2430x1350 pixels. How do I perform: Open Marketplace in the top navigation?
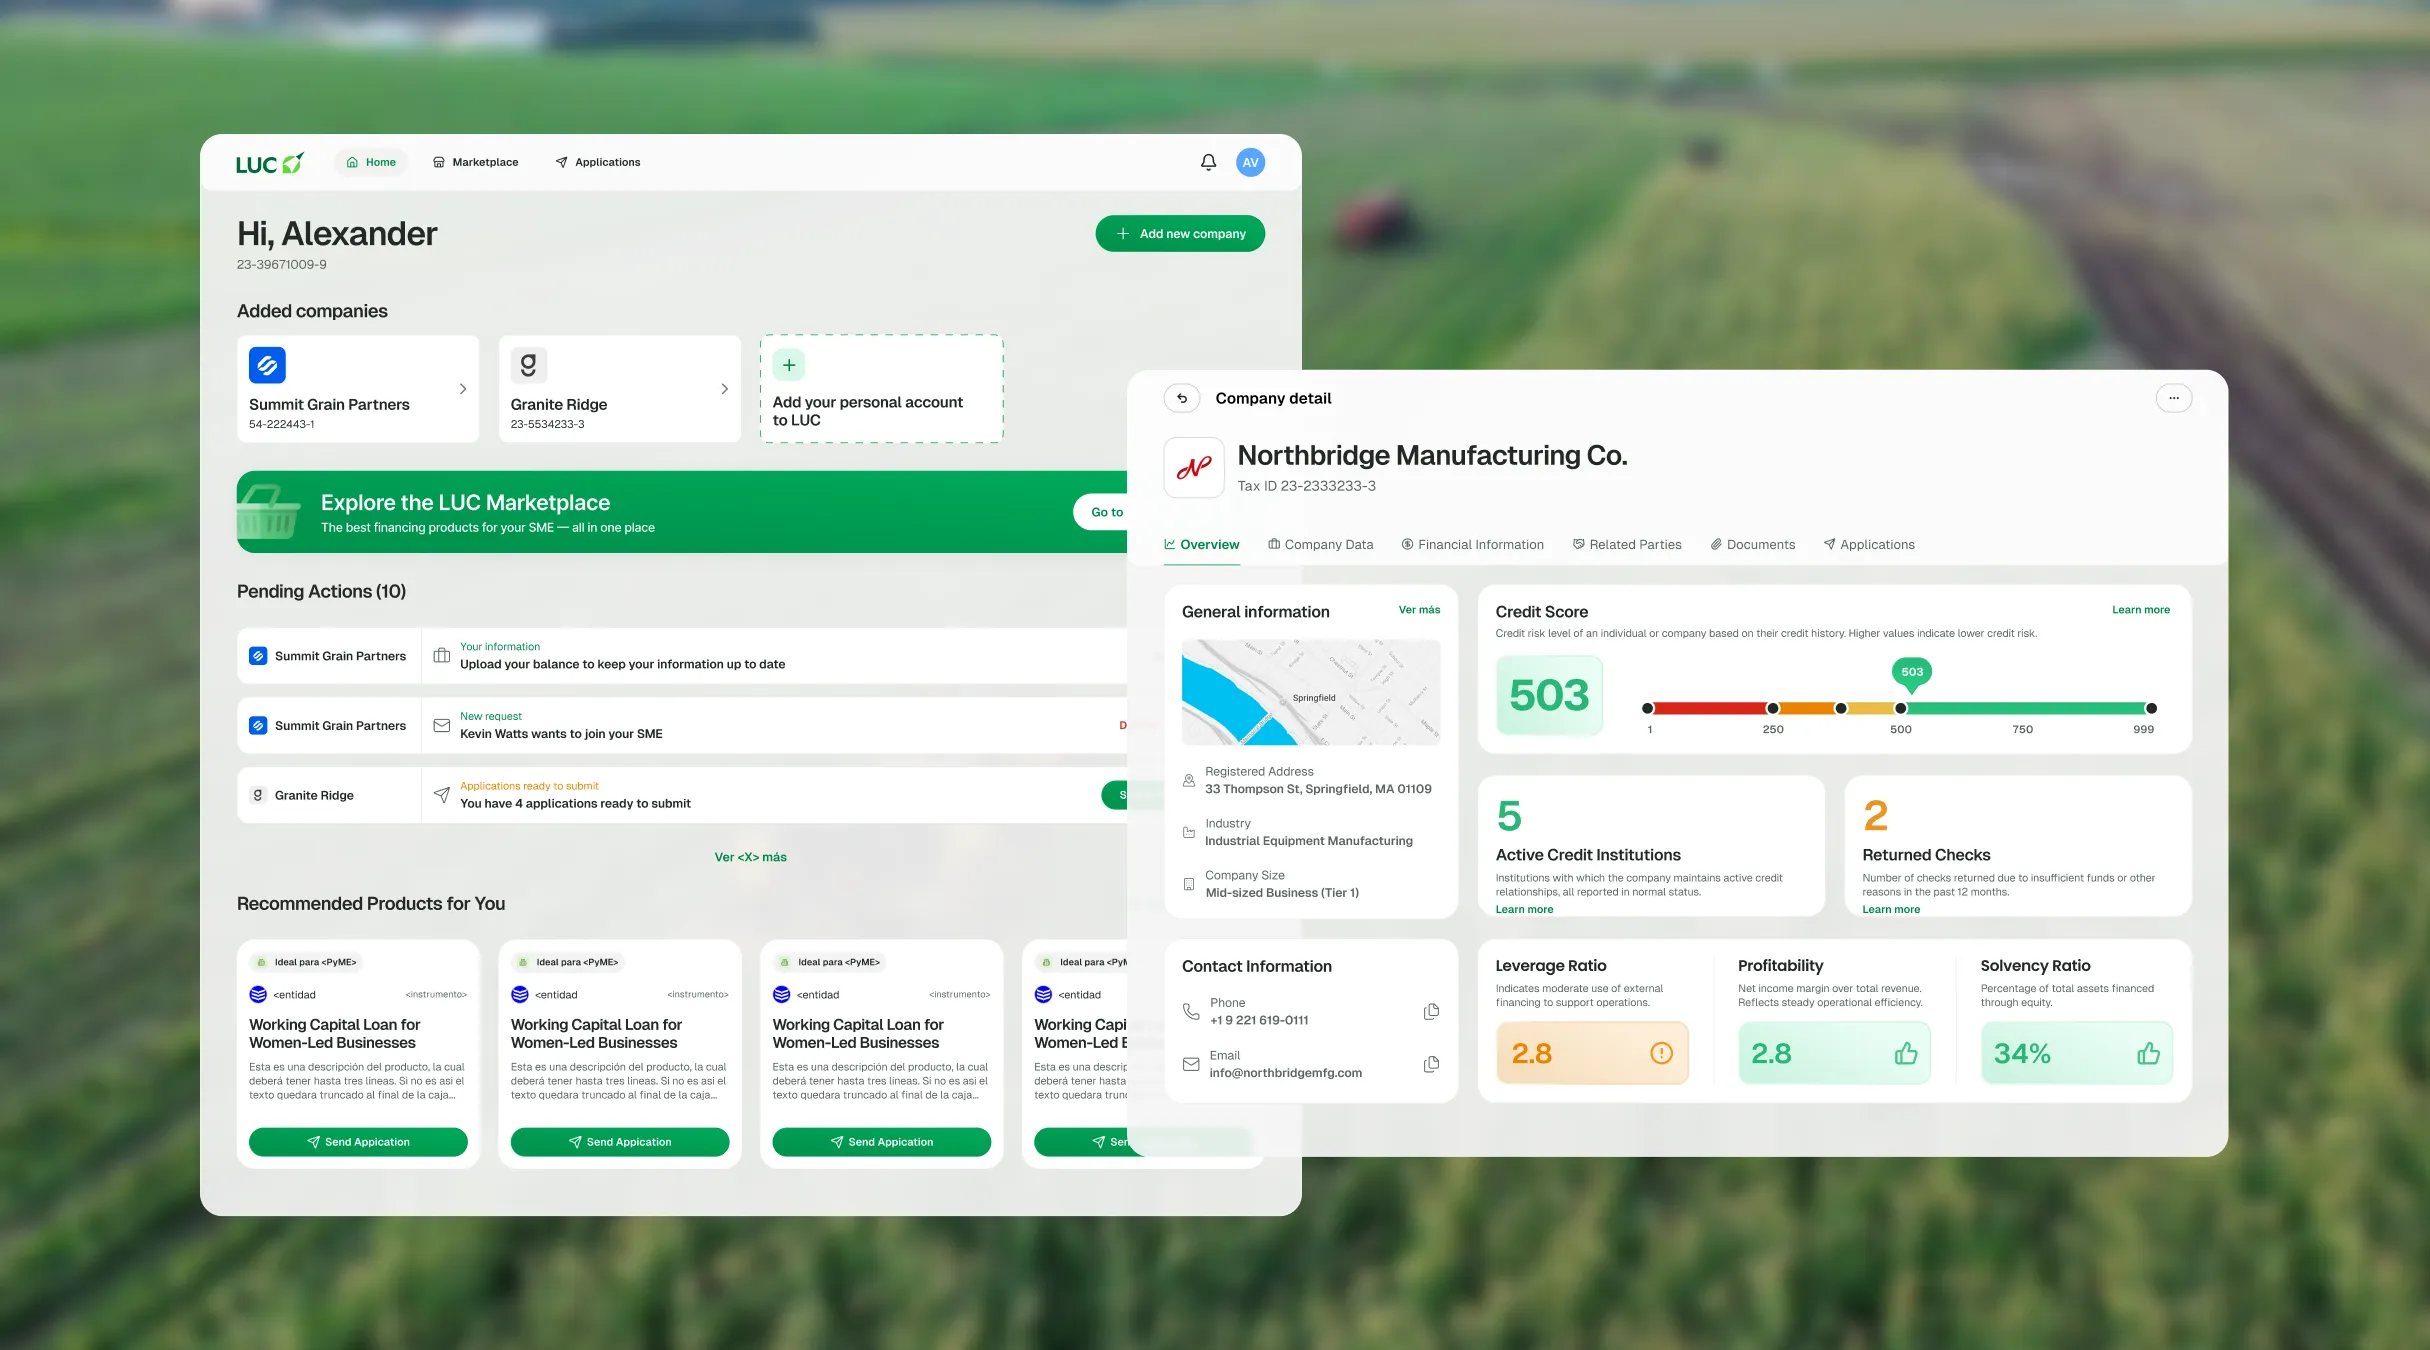coord(475,162)
